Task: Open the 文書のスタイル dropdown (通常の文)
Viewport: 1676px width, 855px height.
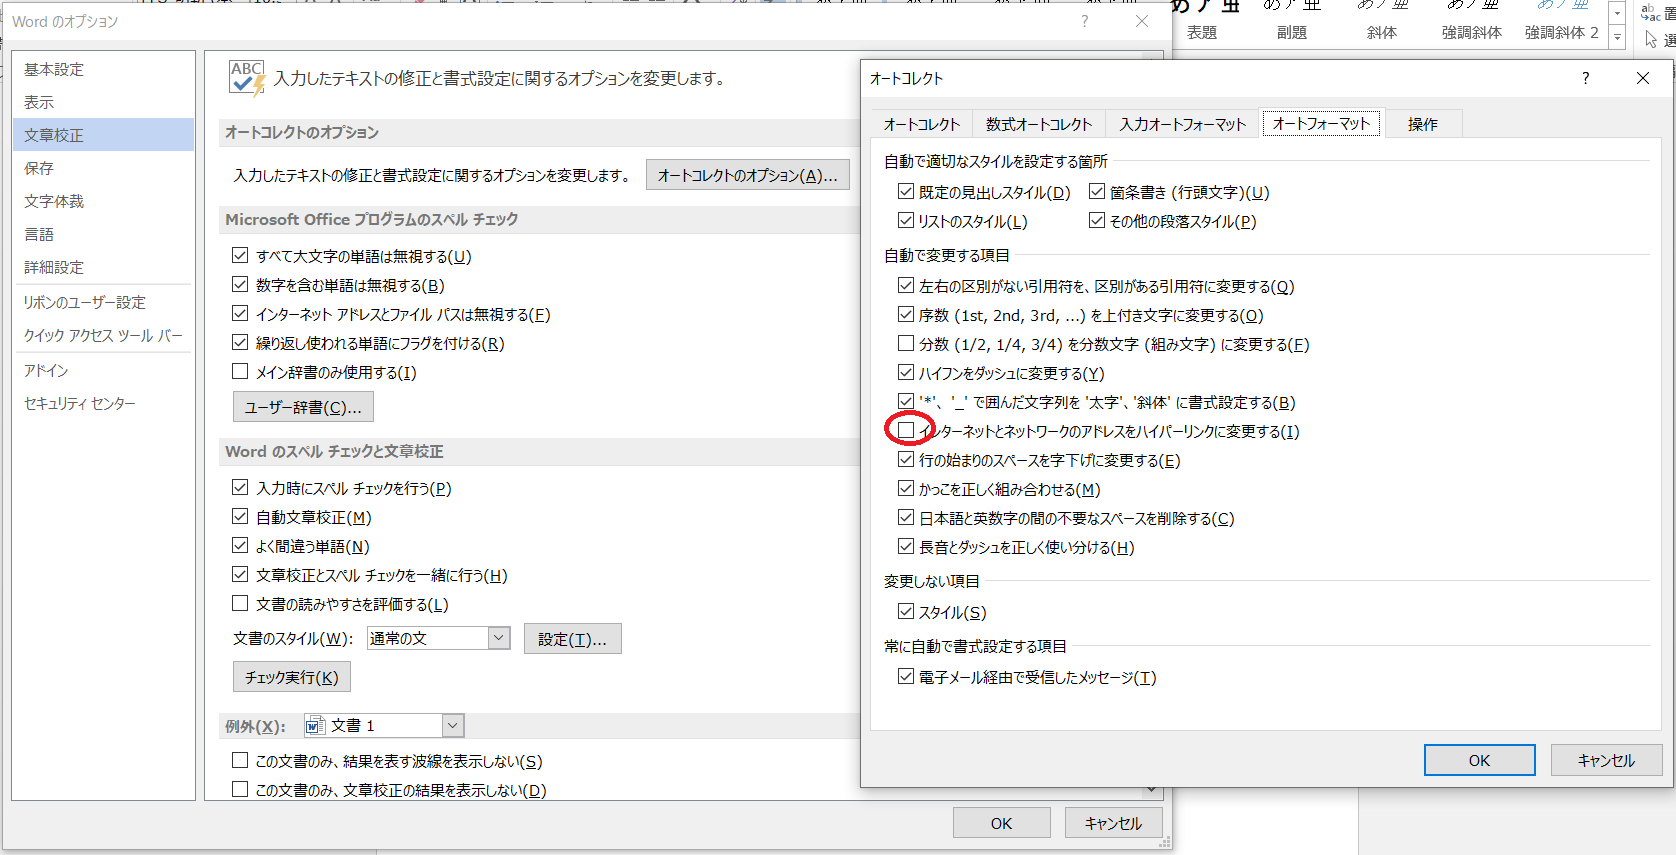Action: pyautogui.click(x=499, y=638)
